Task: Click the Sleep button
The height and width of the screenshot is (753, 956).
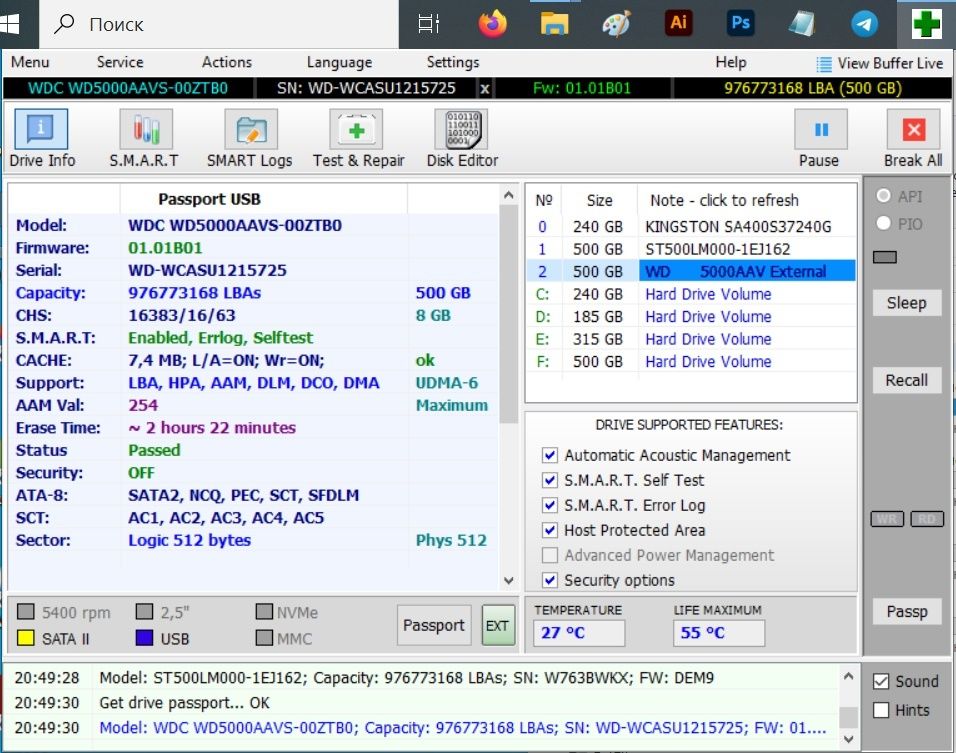Action: point(907,303)
